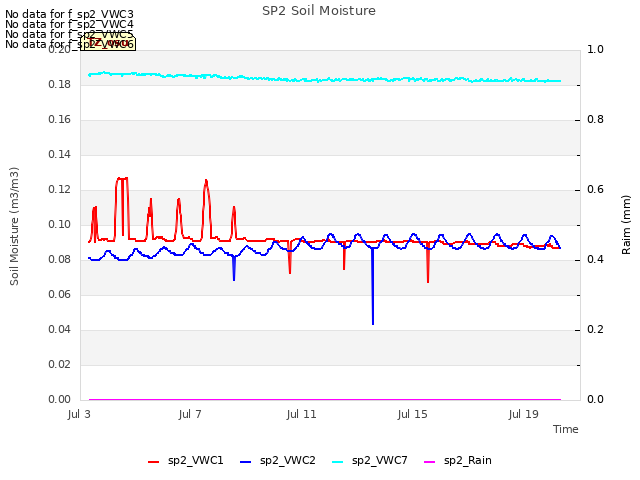
Task: Click the 0.2 right axis tick label
Action: 595,329
